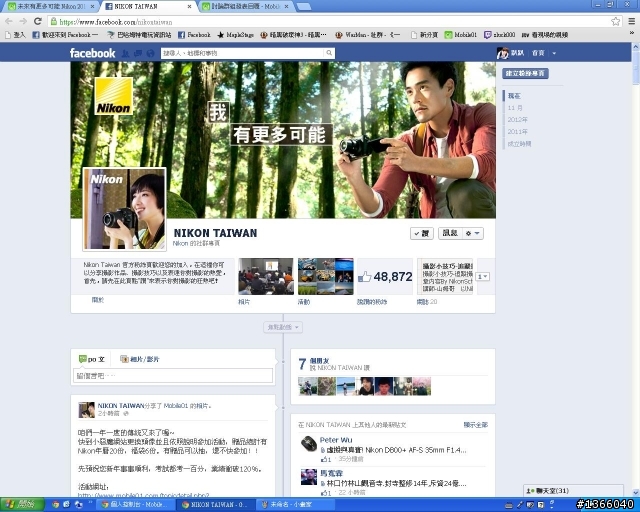Open the events thumbnail photo collage
Screen dimensions: 640x512
(326, 276)
